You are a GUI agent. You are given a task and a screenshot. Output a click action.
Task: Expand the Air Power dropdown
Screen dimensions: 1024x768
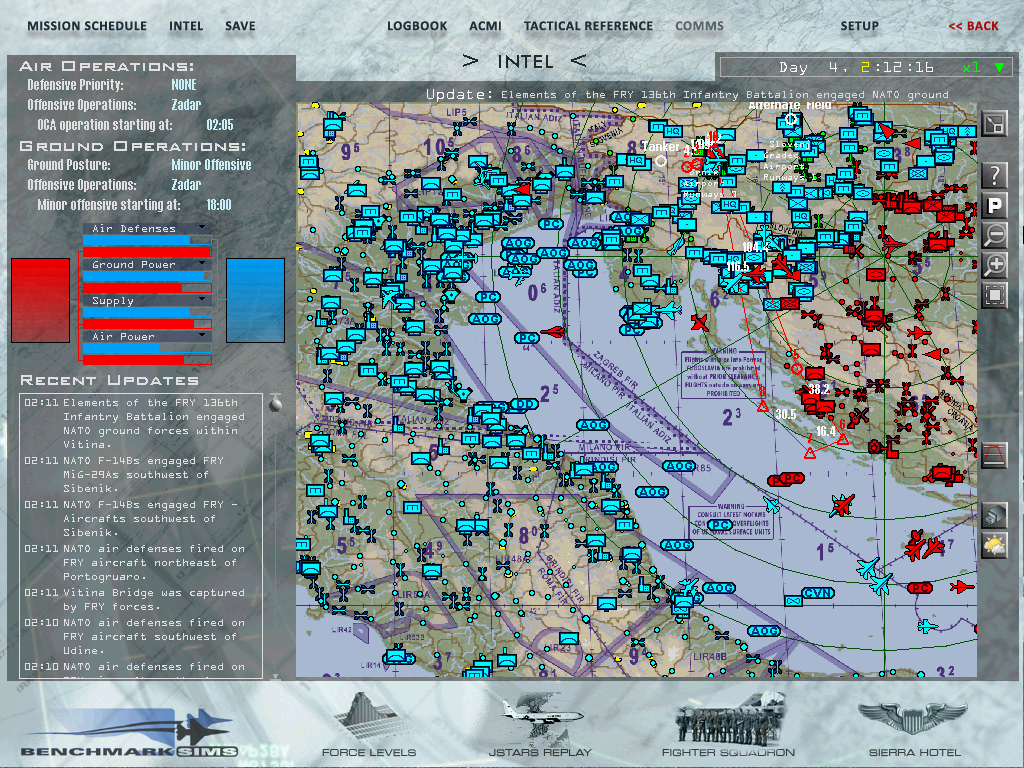click(x=202, y=336)
